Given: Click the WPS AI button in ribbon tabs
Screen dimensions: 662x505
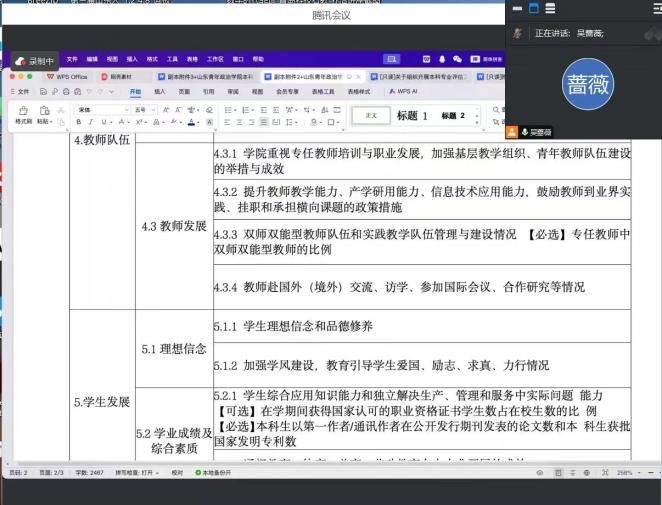Looking at the screenshot, I should coord(403,90).
